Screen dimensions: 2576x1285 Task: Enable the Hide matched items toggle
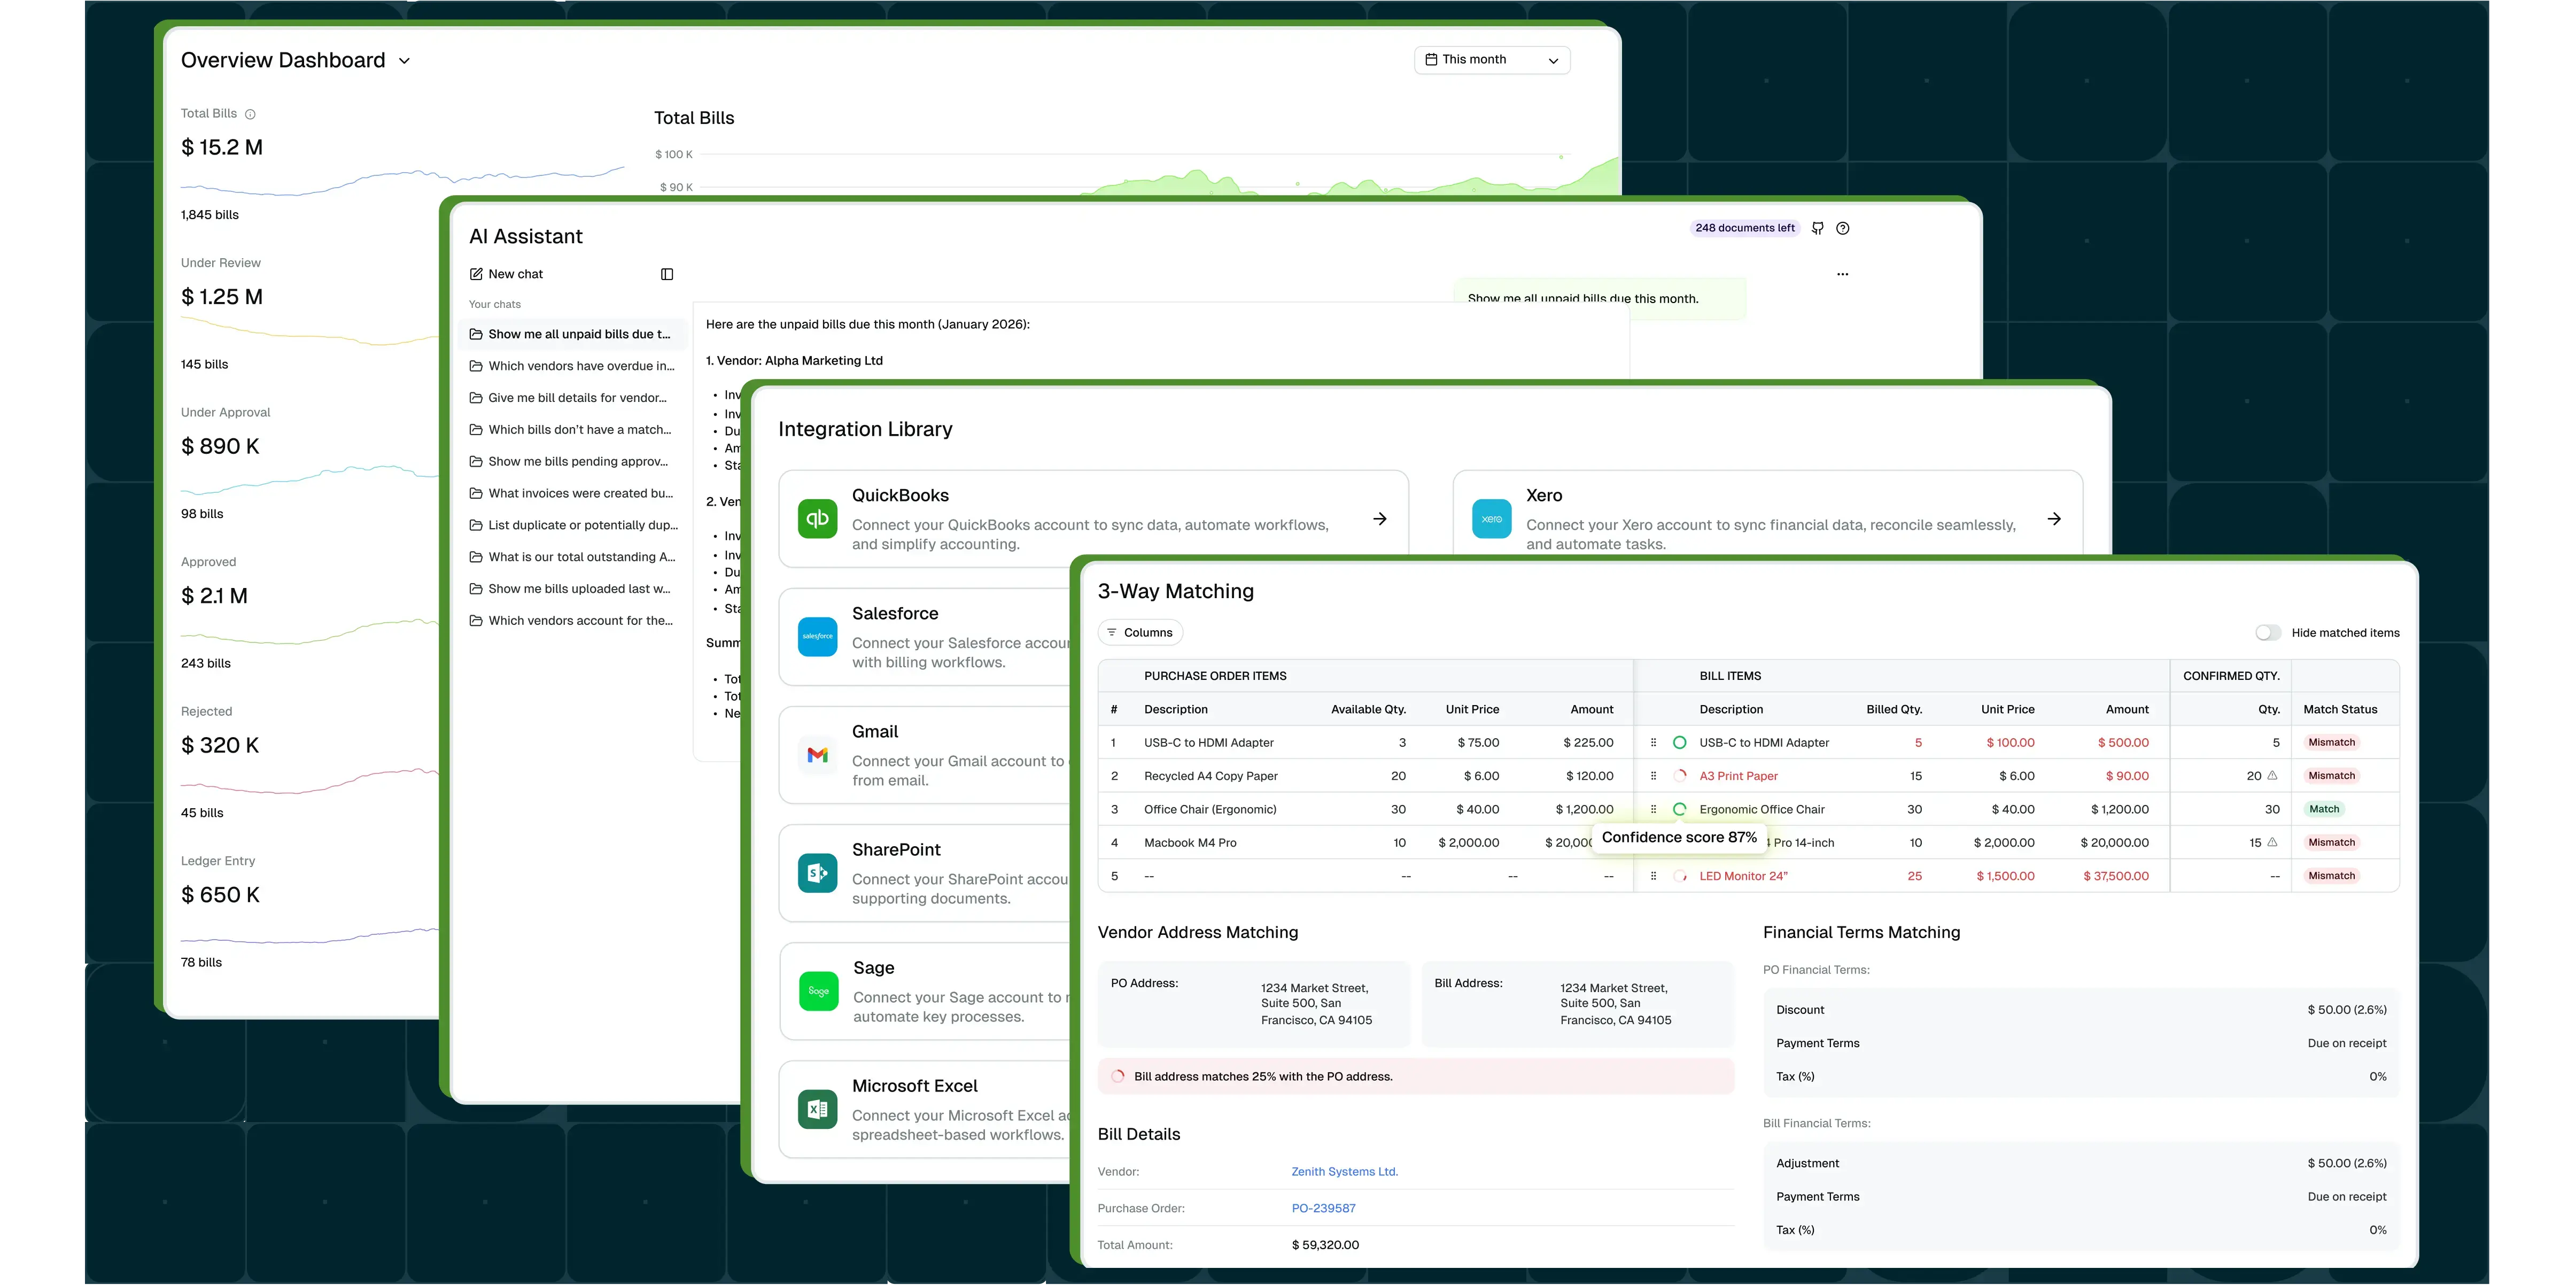[x=2267, y=632]
